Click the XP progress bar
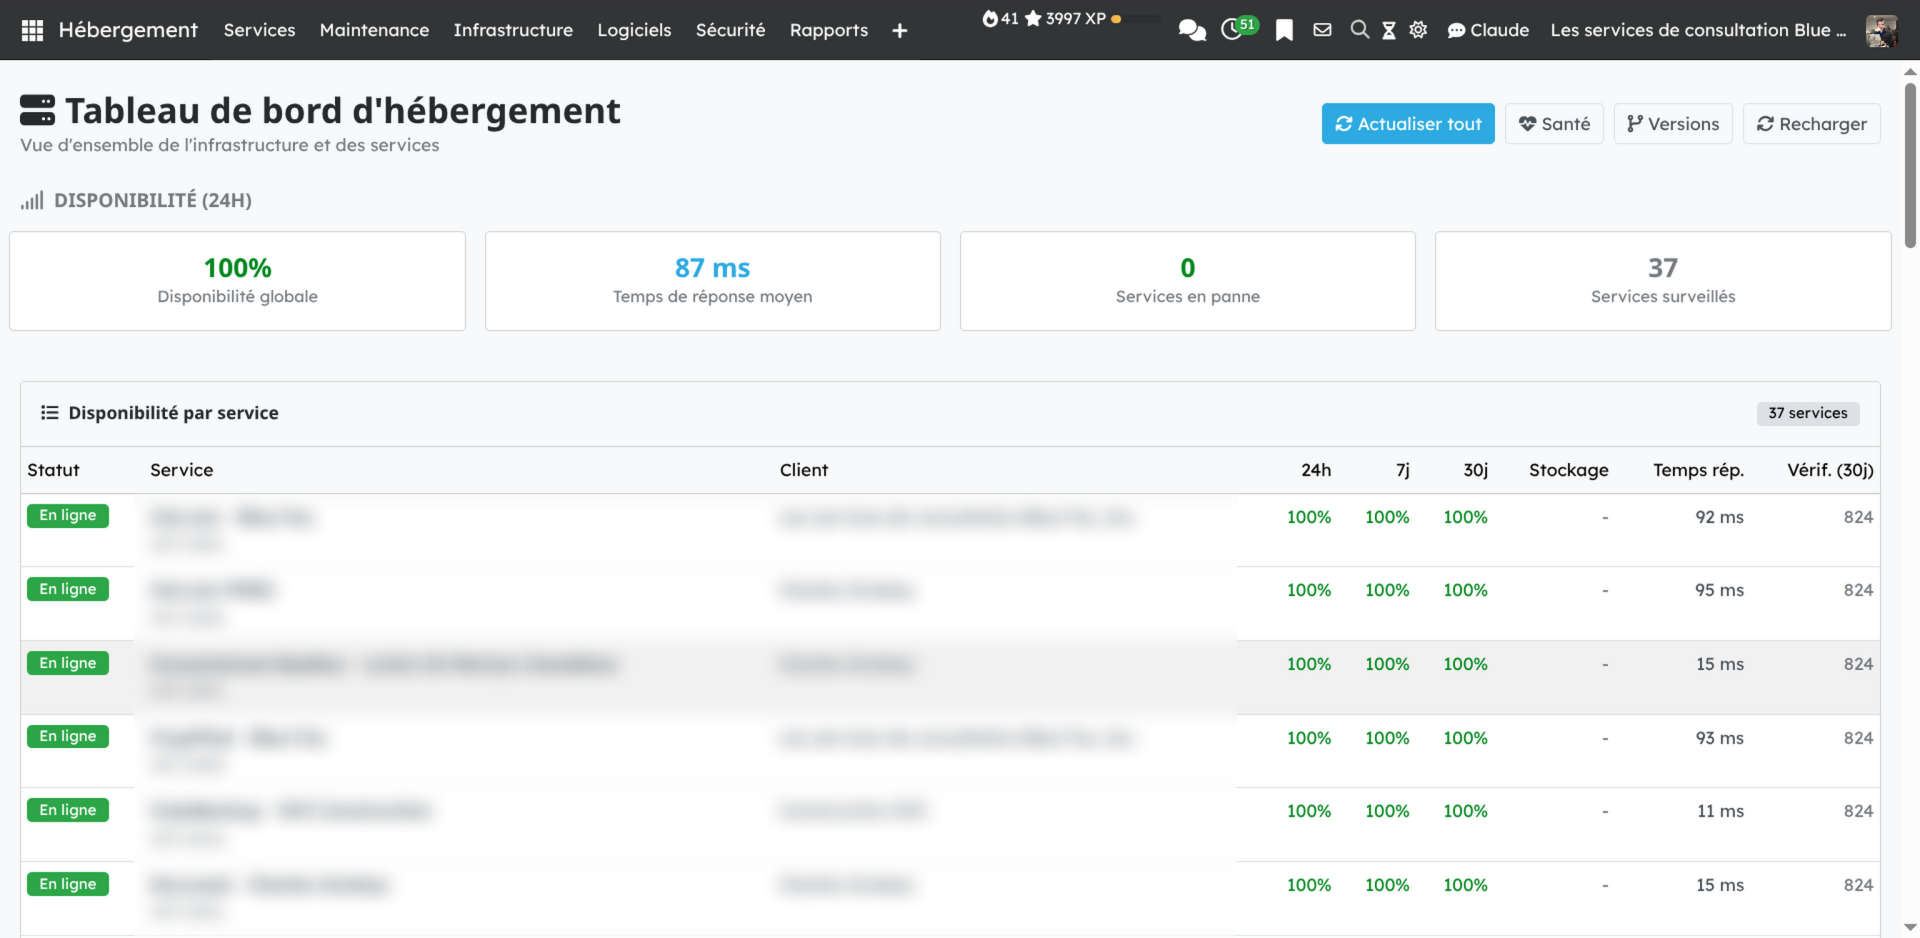 pos(1141,19)
